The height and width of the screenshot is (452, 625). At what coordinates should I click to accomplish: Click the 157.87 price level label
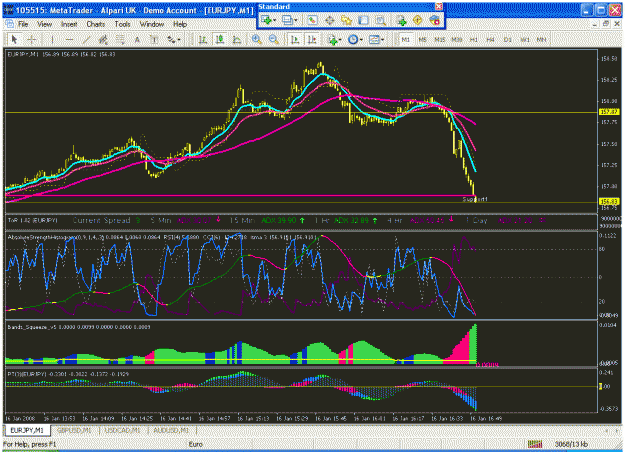coord(609,112)
